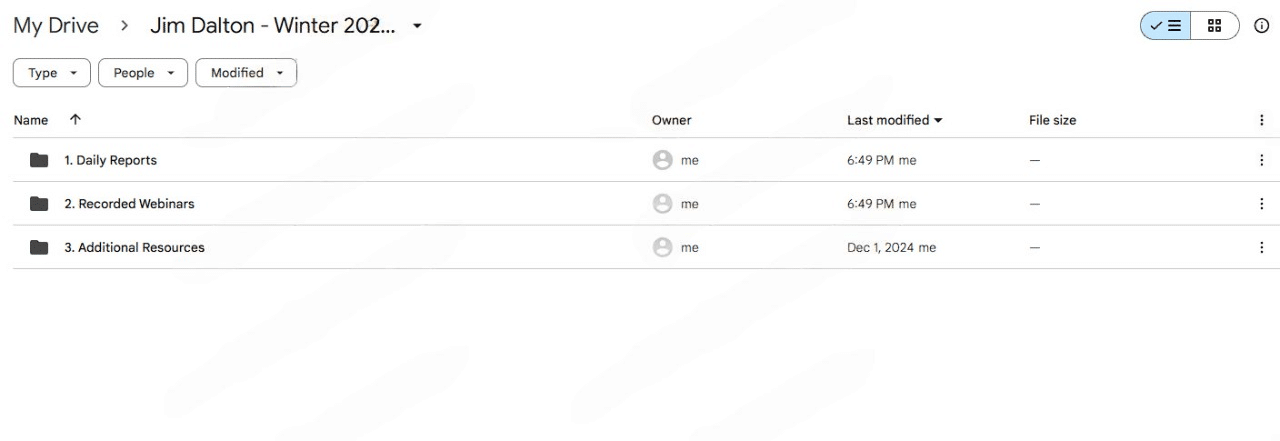The height and width of the screenshot is (441, 1280).
Task: Open more options for Daily Reports row
Action: [1261, 160]
